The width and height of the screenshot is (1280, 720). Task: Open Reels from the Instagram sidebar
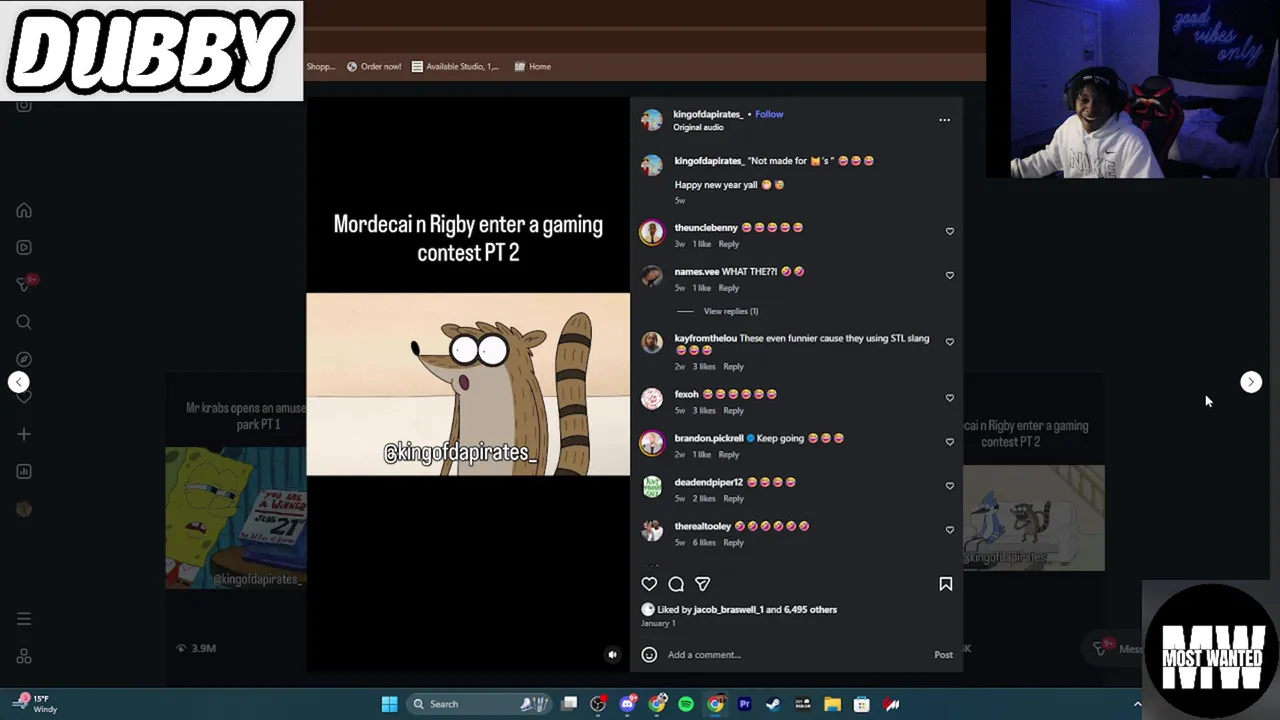point(24,247)
